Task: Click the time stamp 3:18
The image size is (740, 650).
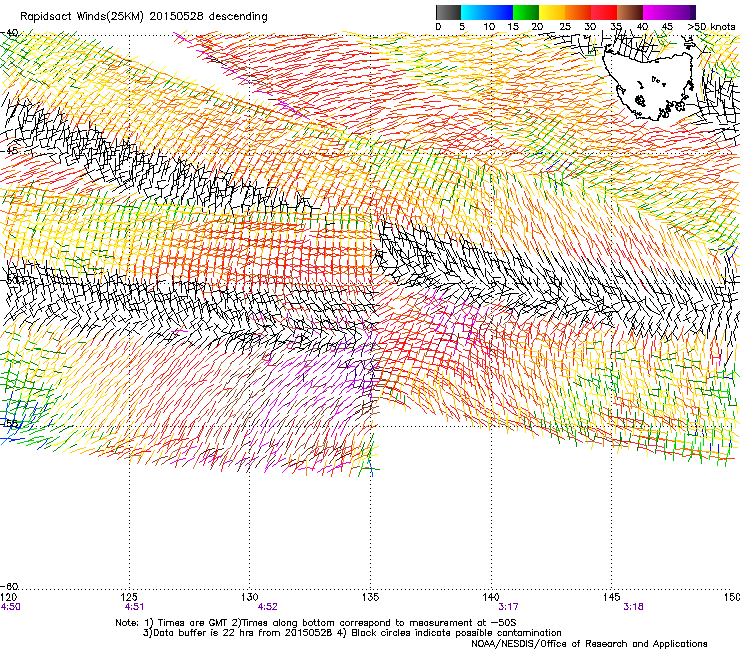Action: pyautogui.click(x=633, y=607)
